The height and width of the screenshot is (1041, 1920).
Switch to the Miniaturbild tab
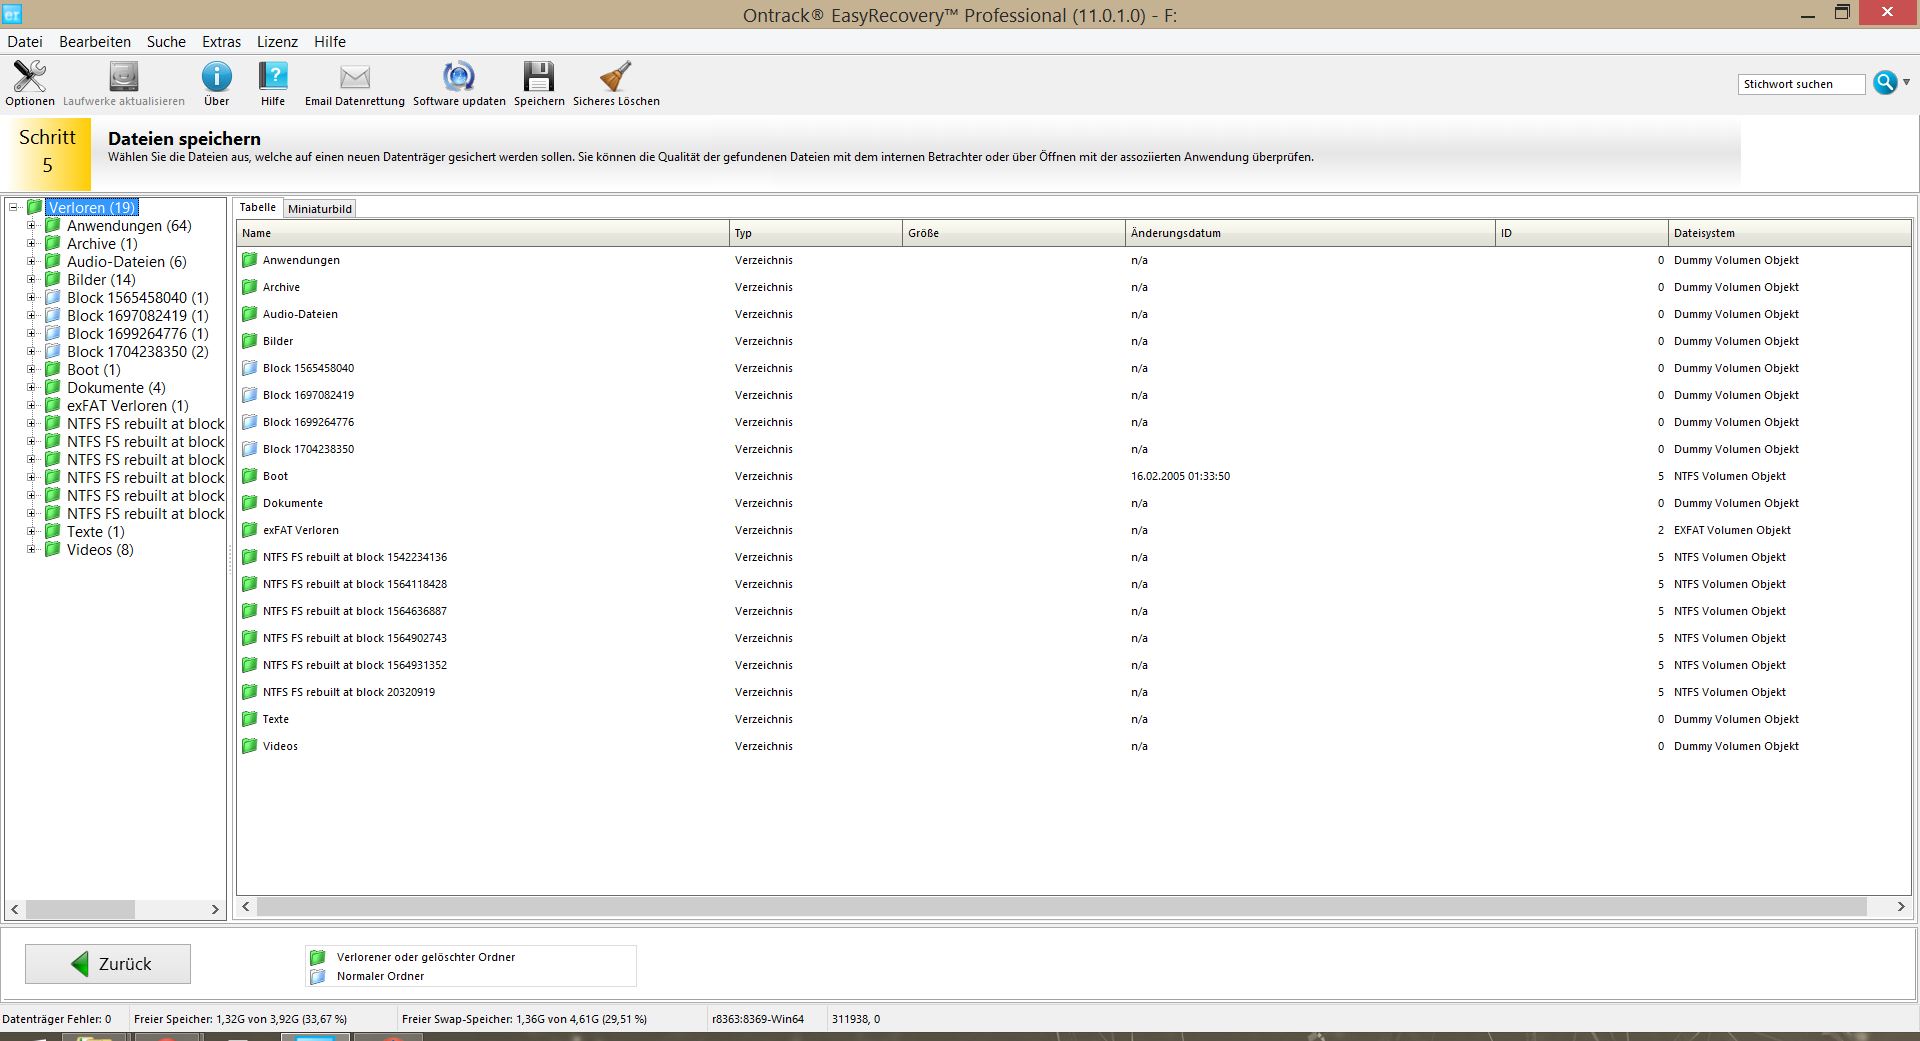[x=320, y=209]
